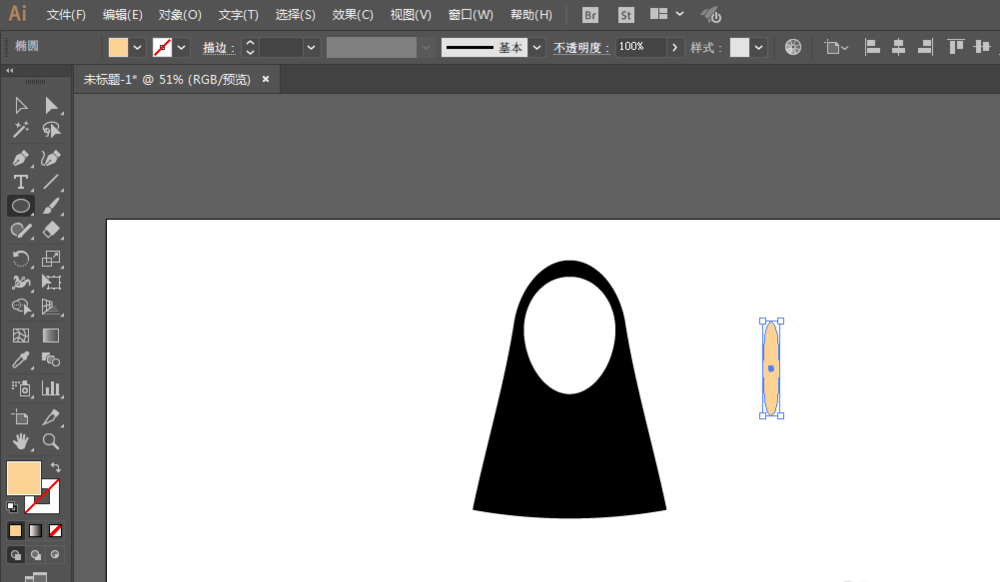
Task: Open the workspace layout switcher dropdown
Action: click(x=680, y=14)
